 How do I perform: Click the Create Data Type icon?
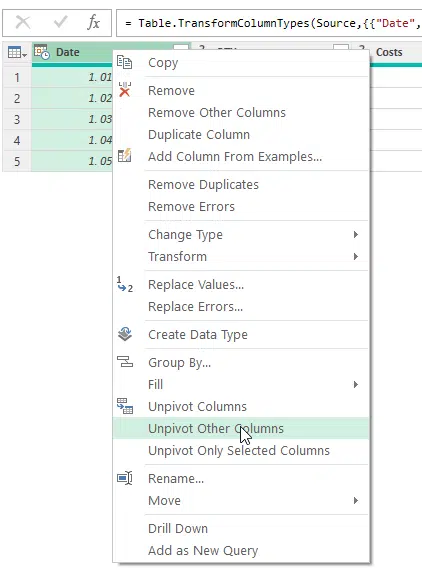125,334
